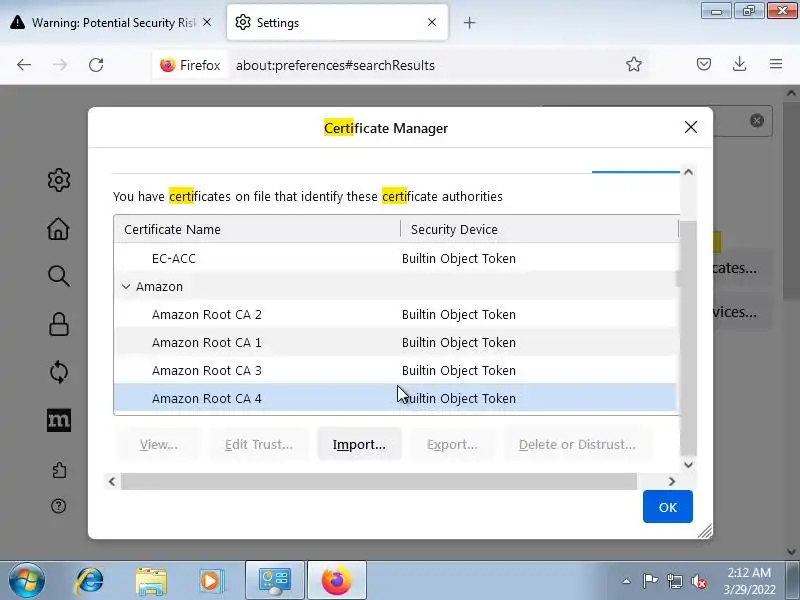Click the Edit Trust... button
Screen dimensions: 800x600
259,444
